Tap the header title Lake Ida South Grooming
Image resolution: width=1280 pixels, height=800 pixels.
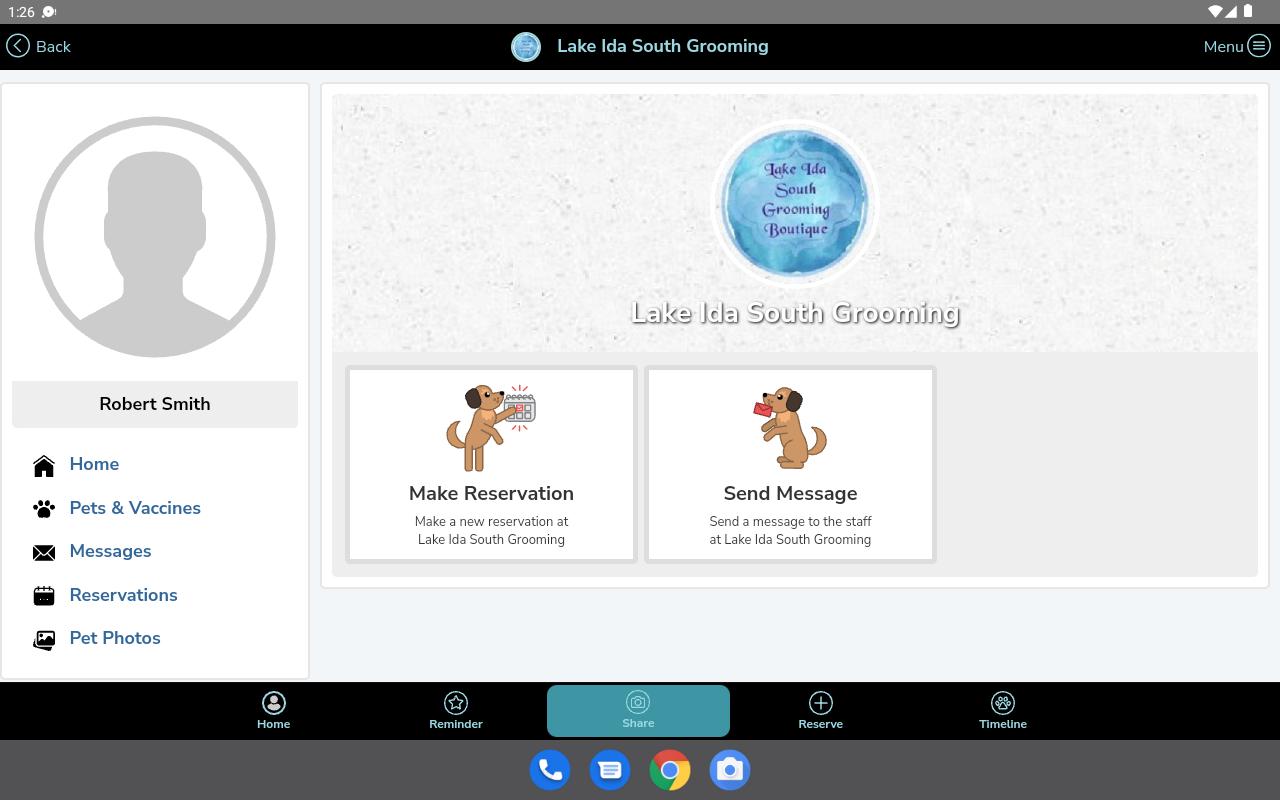663,46
